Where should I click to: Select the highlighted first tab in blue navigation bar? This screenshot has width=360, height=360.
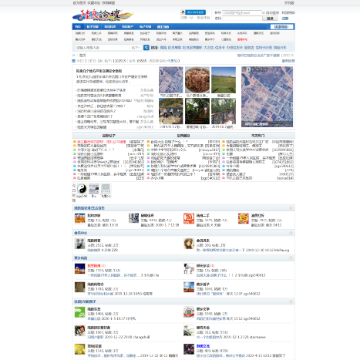(x=78, y=27)
